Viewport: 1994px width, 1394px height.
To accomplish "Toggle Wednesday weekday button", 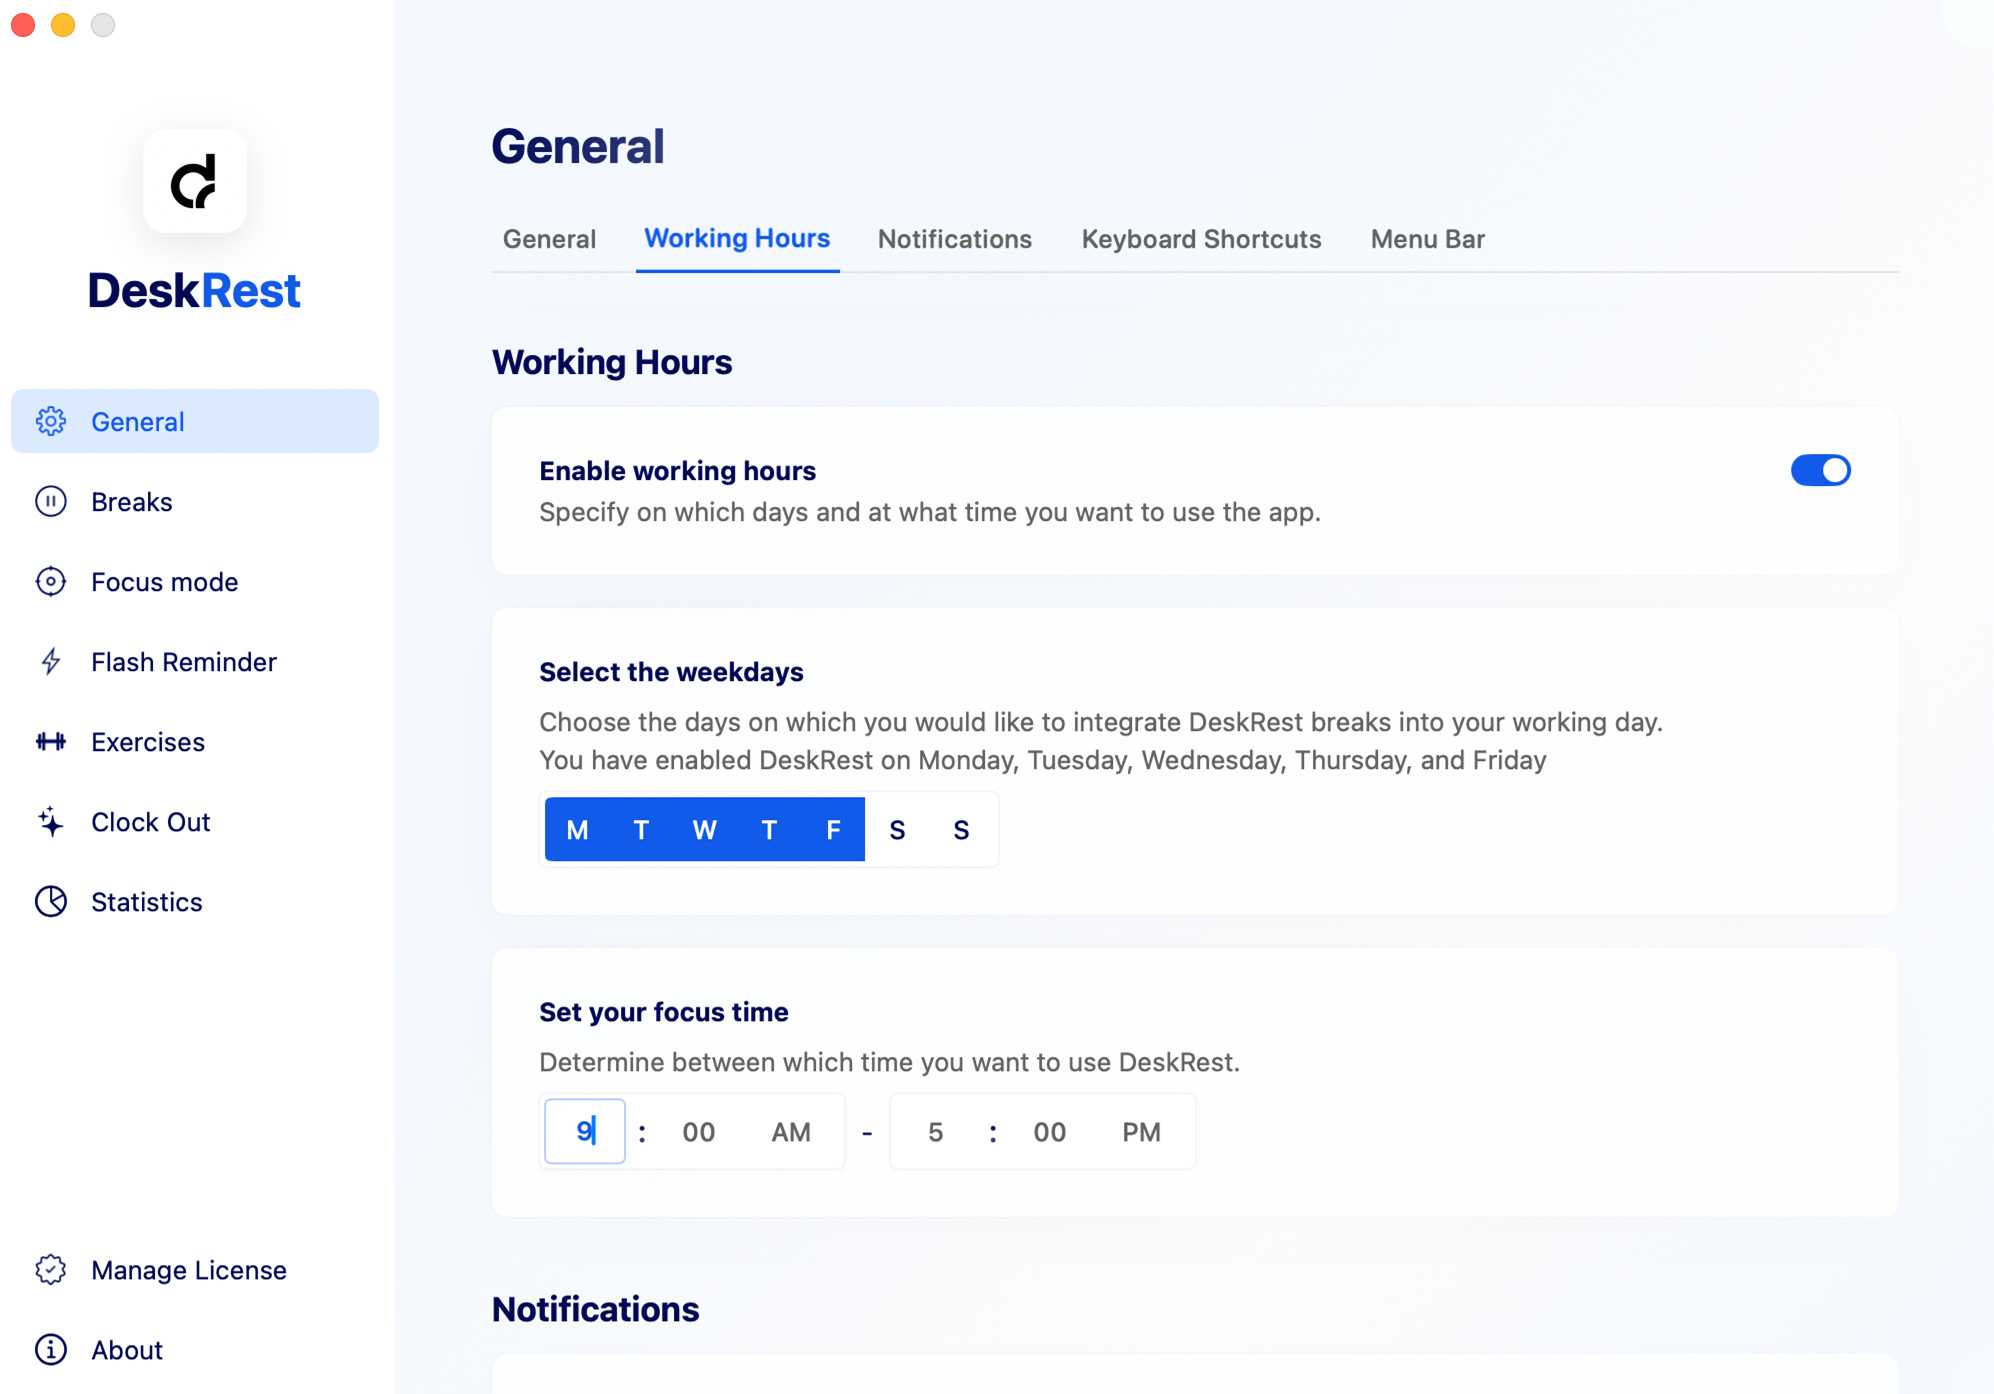I will coord(705,829).
